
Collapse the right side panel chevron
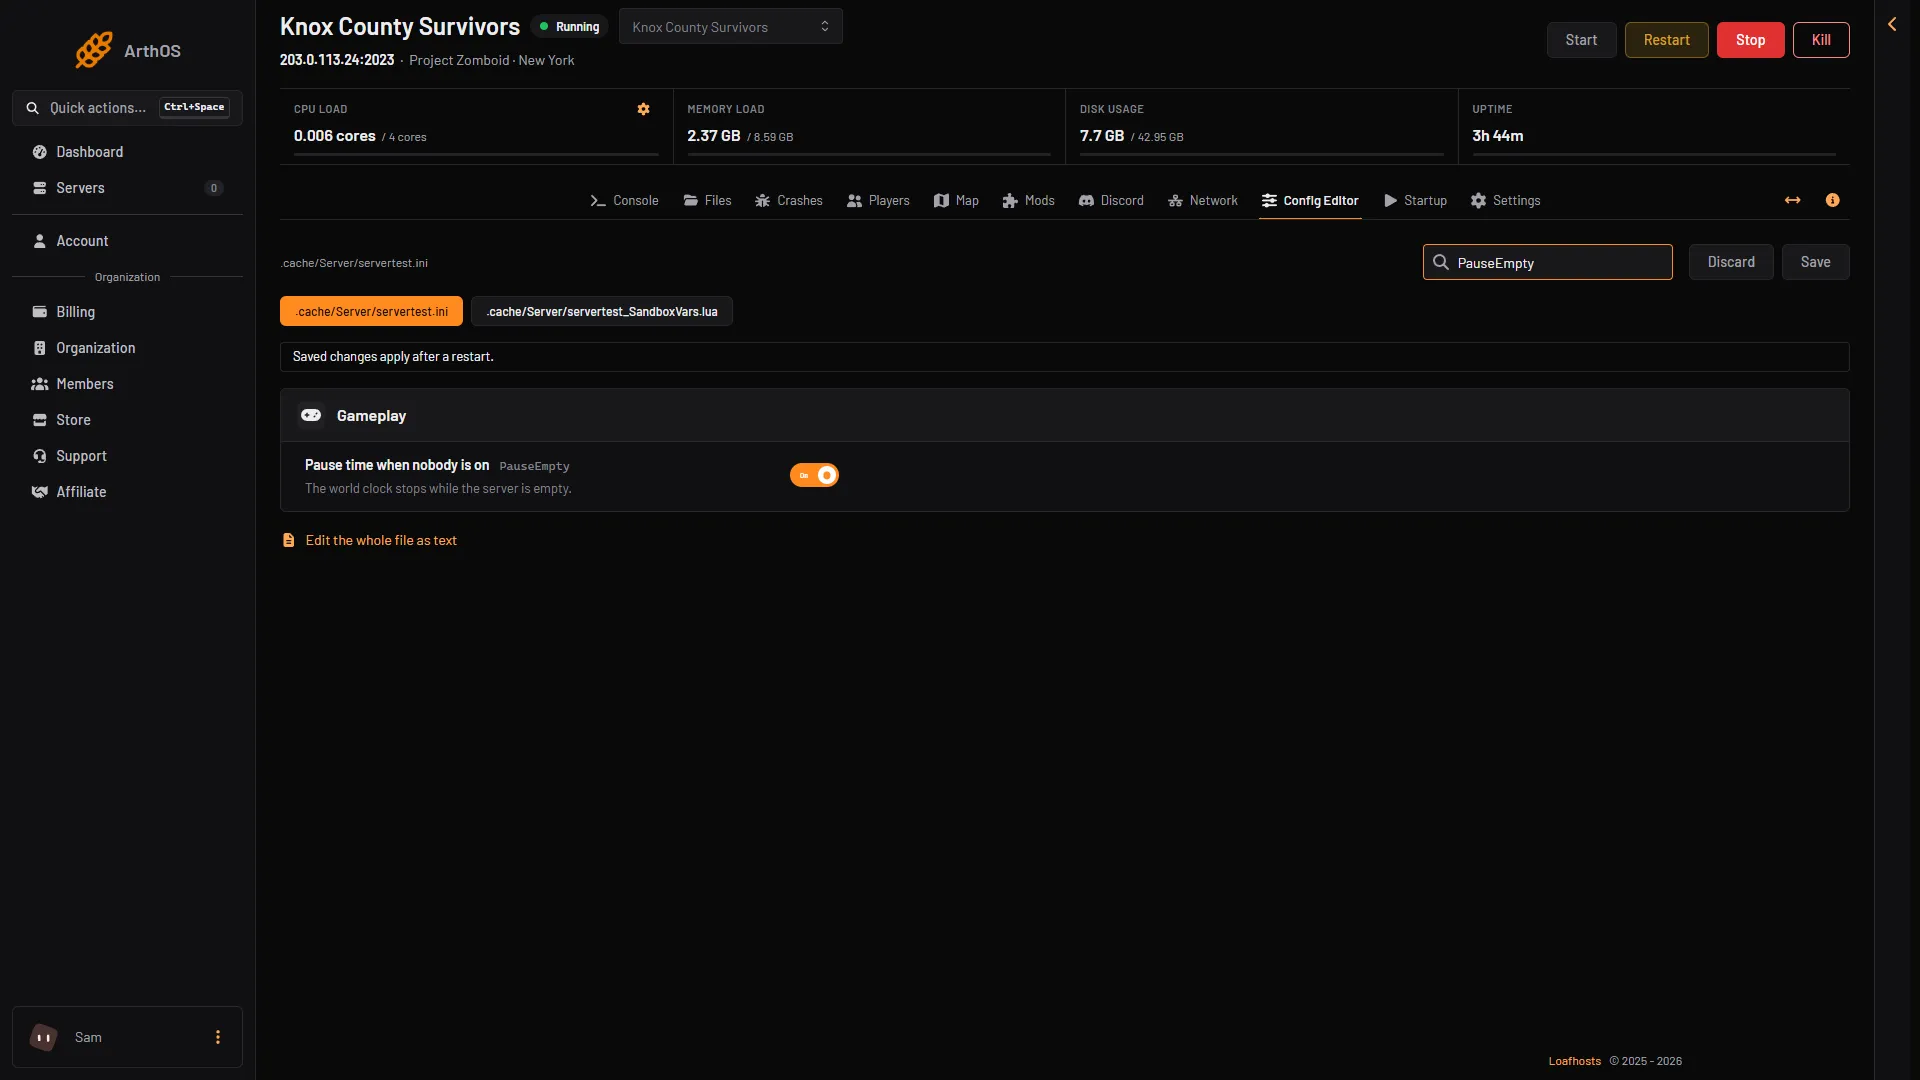point(1892,24)
